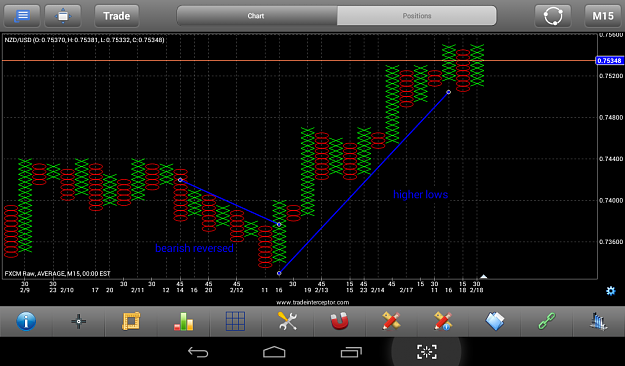Tap the chart pan/move icon
The height and width of the screenshot is (366, 625).
[x=63, y=16]
